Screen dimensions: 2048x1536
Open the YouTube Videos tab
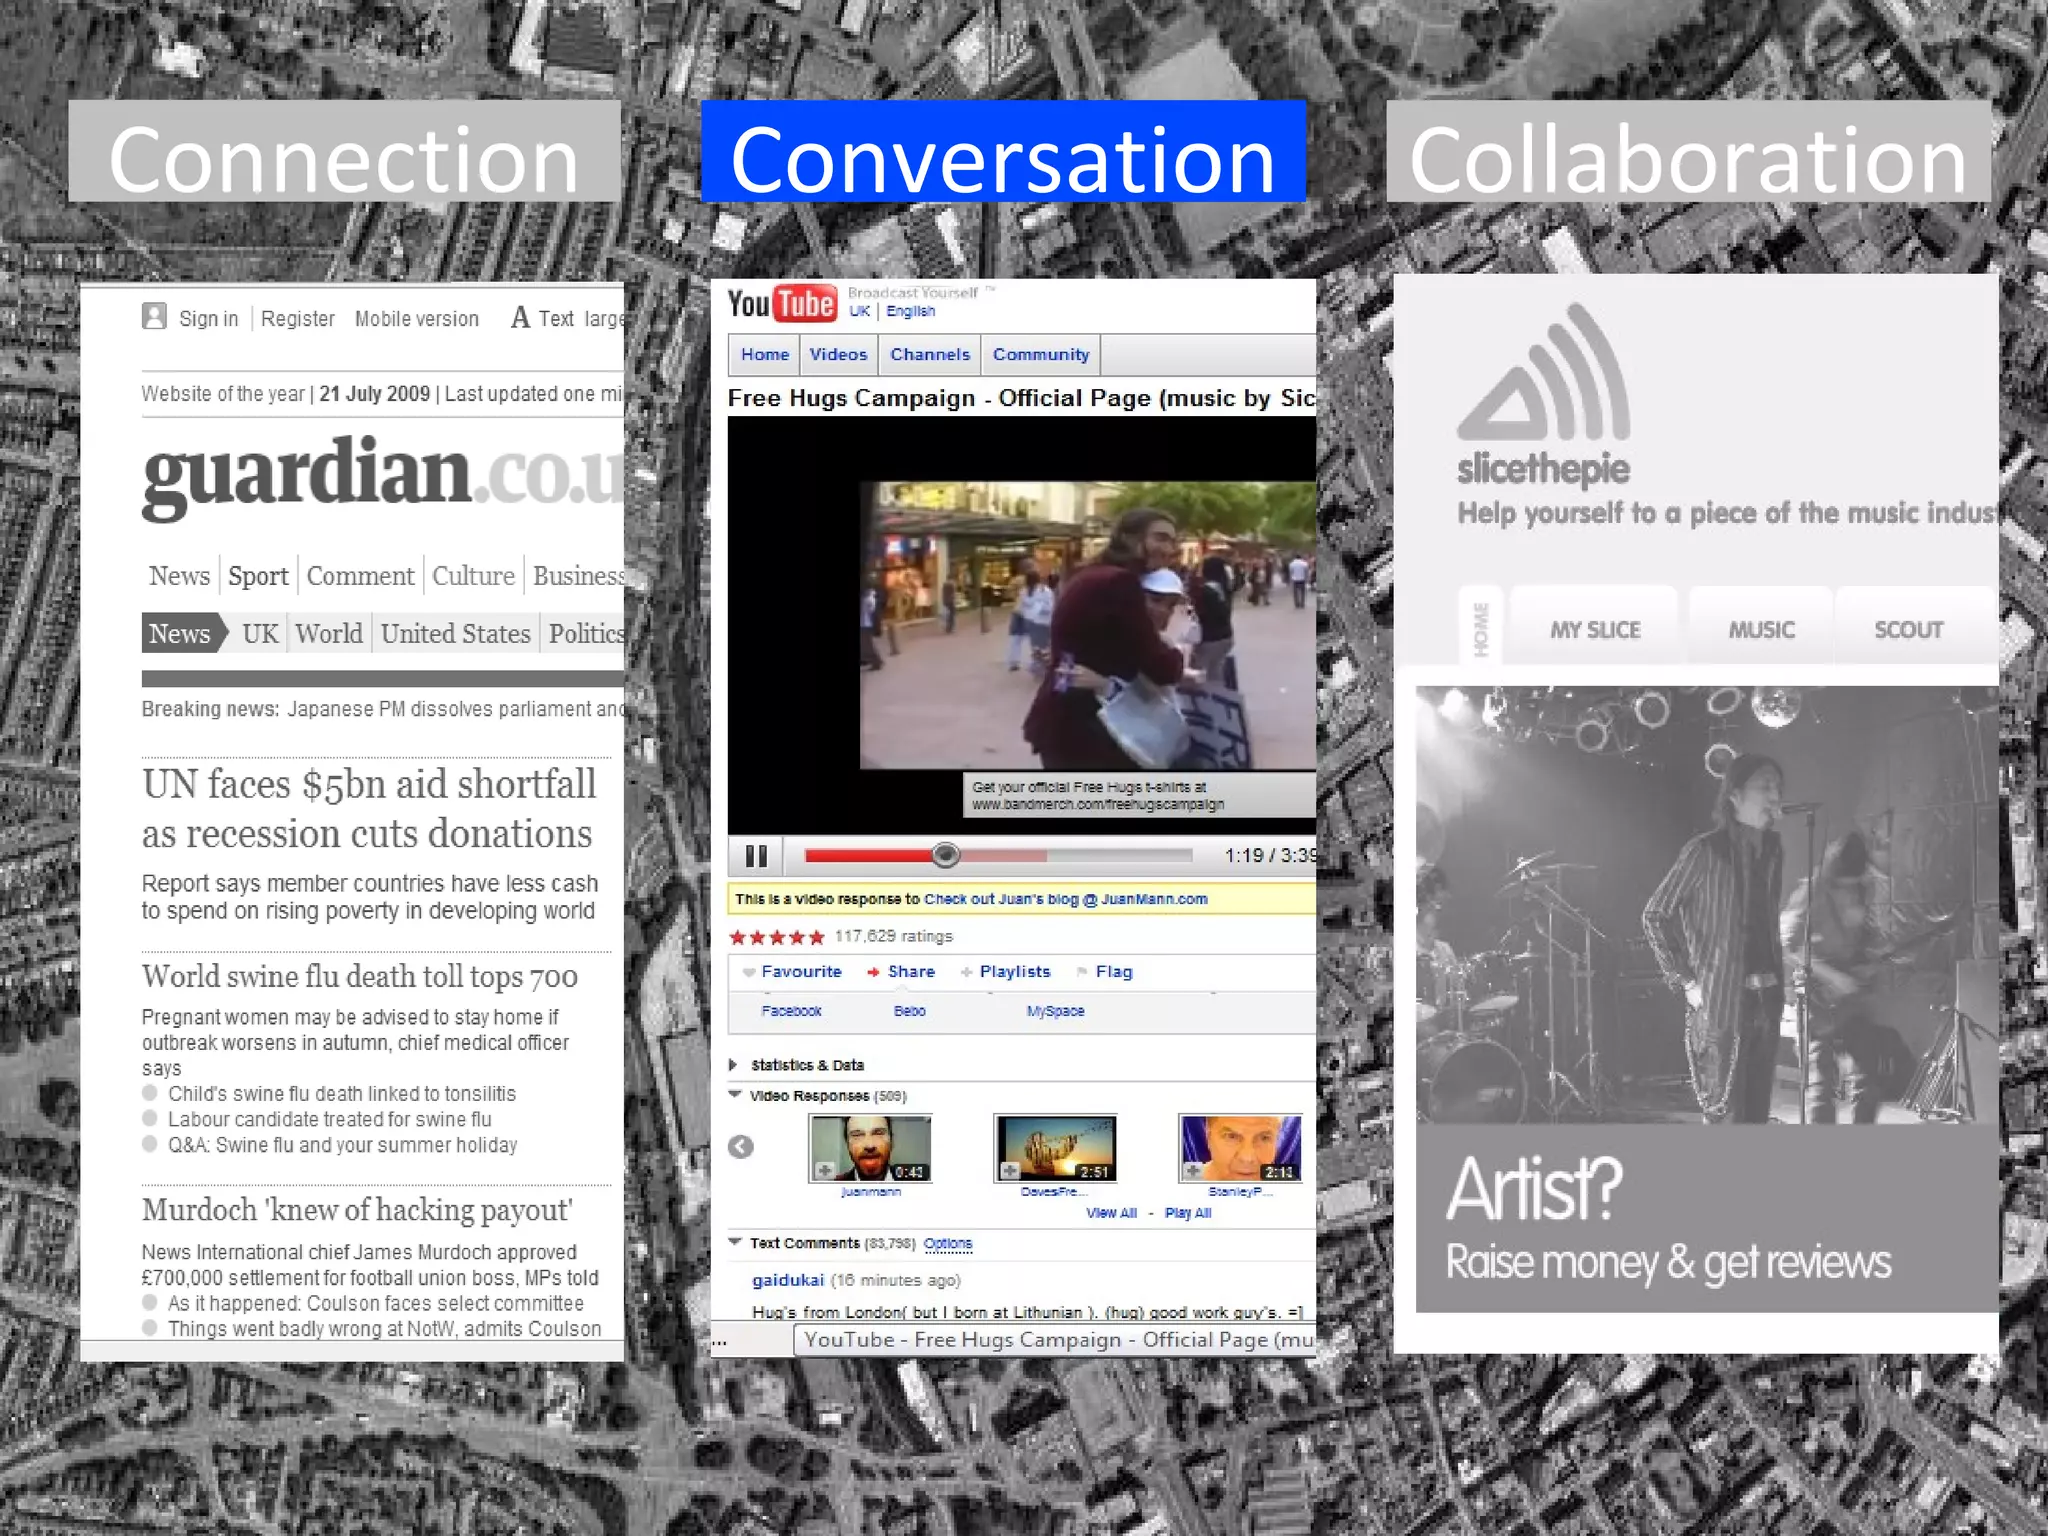[x=838, y=355]
